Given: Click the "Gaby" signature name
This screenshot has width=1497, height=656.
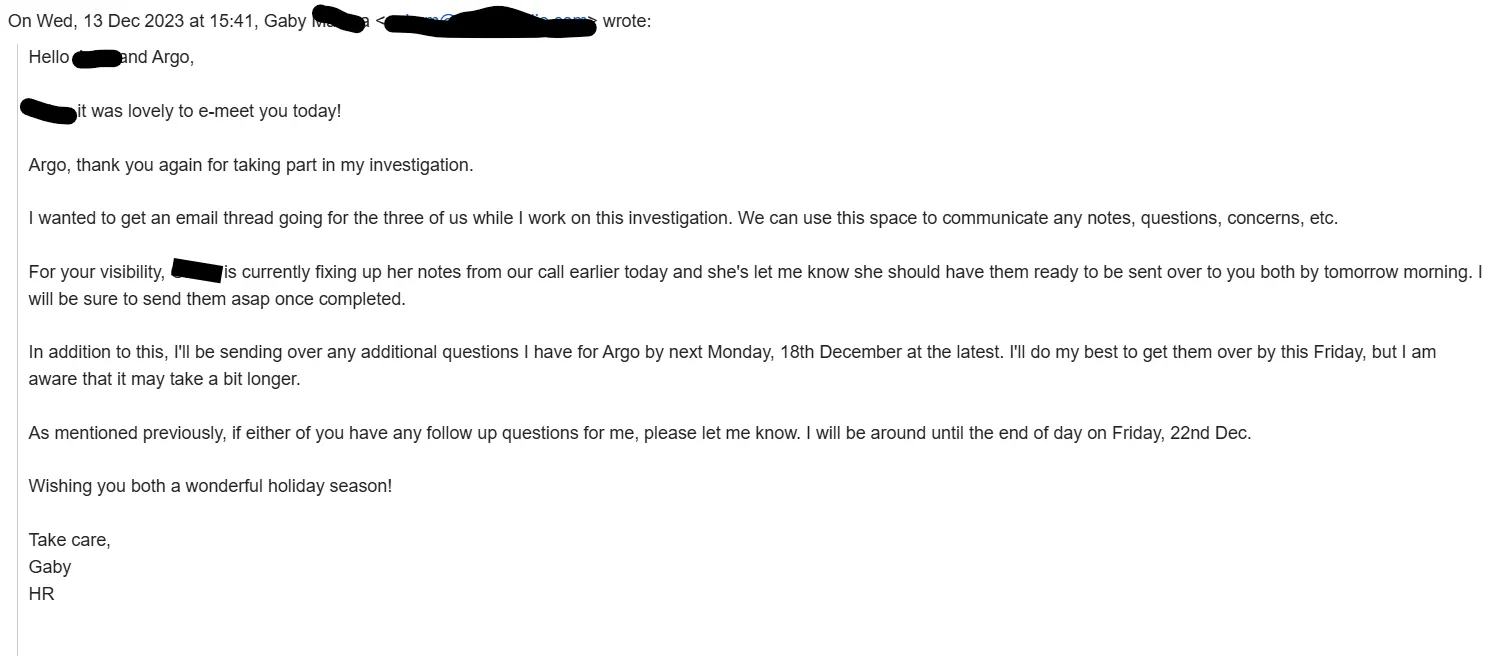Looking at the screenshot, I should [x=50, y=567].
